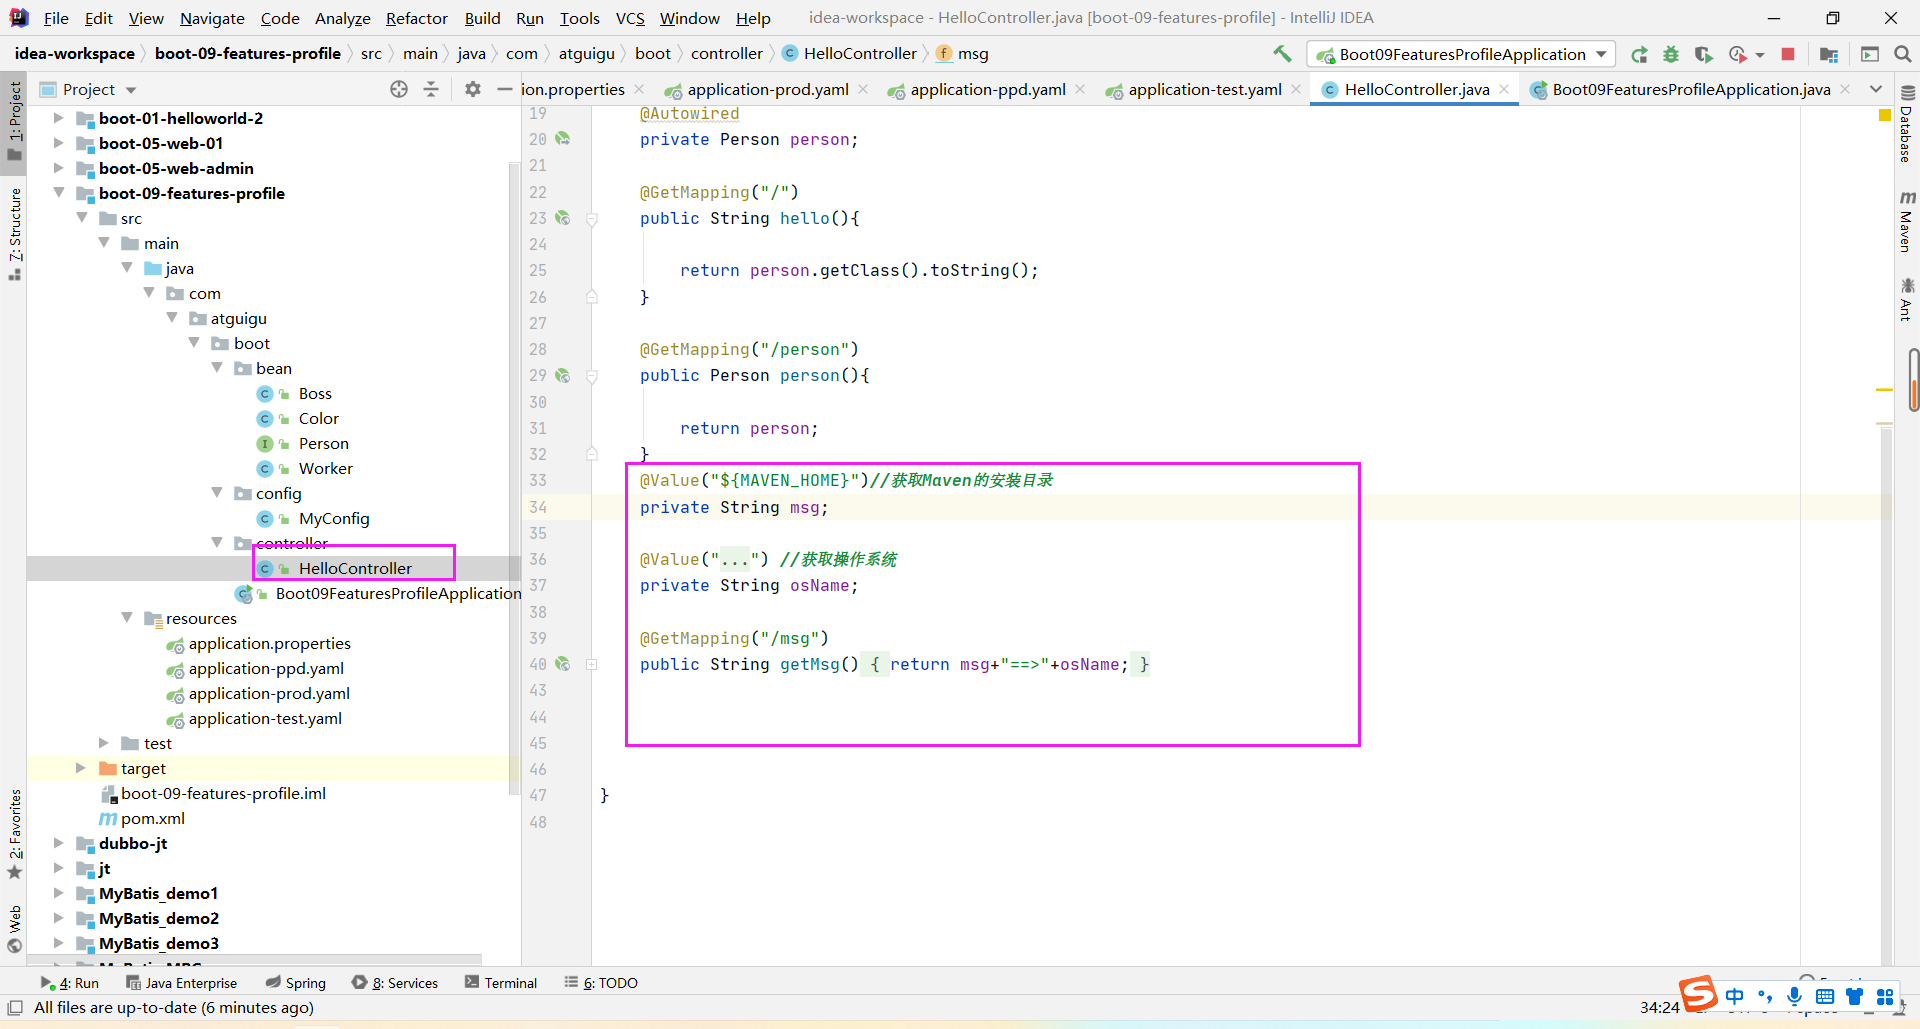Toggle the Database side panel
1920x1029 pixels.
coord(1906,125)
